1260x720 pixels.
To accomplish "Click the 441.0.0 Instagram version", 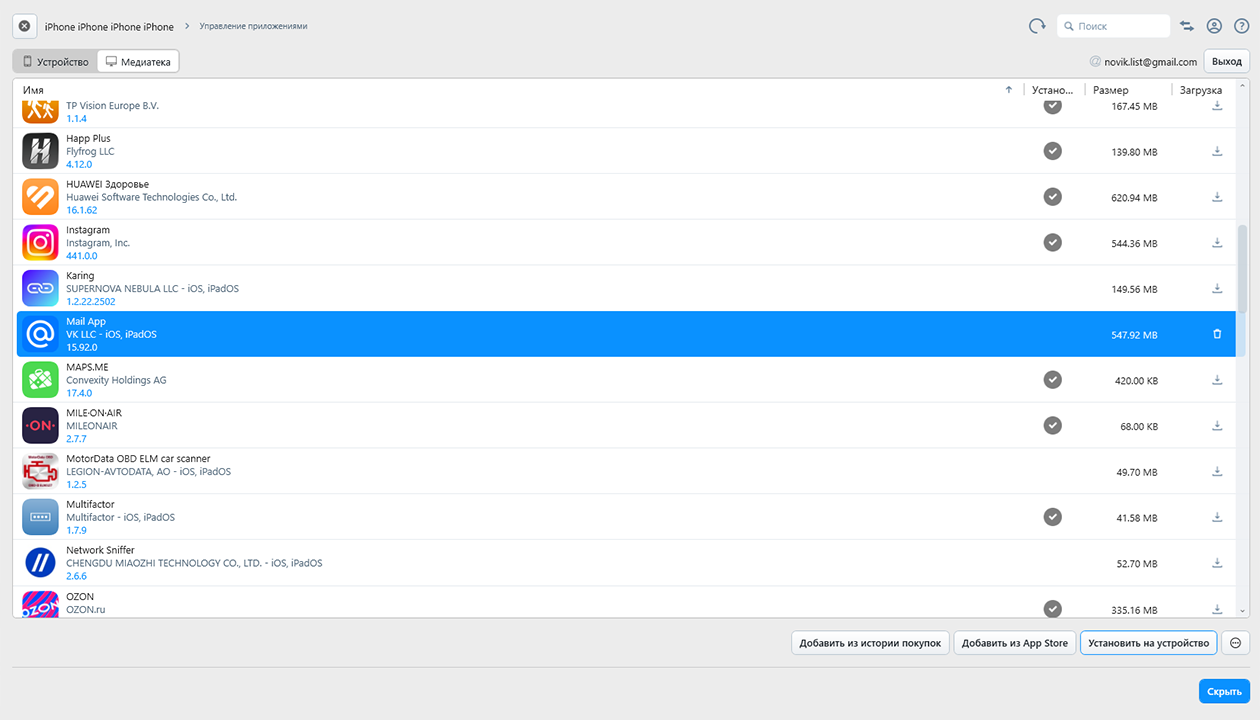I will [81, 256].
